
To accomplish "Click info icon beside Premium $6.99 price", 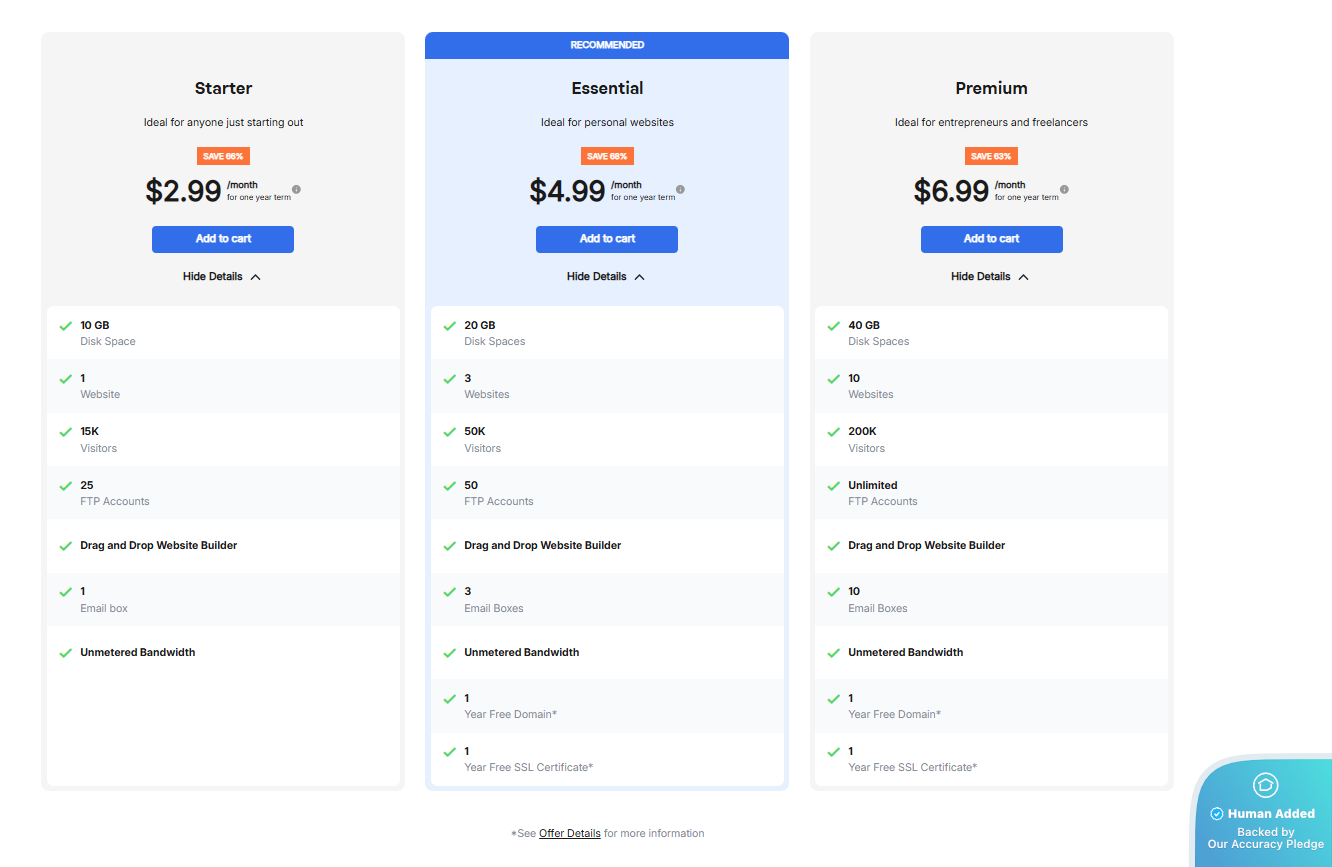I will pyautogui.click(x=1064, y=189).
